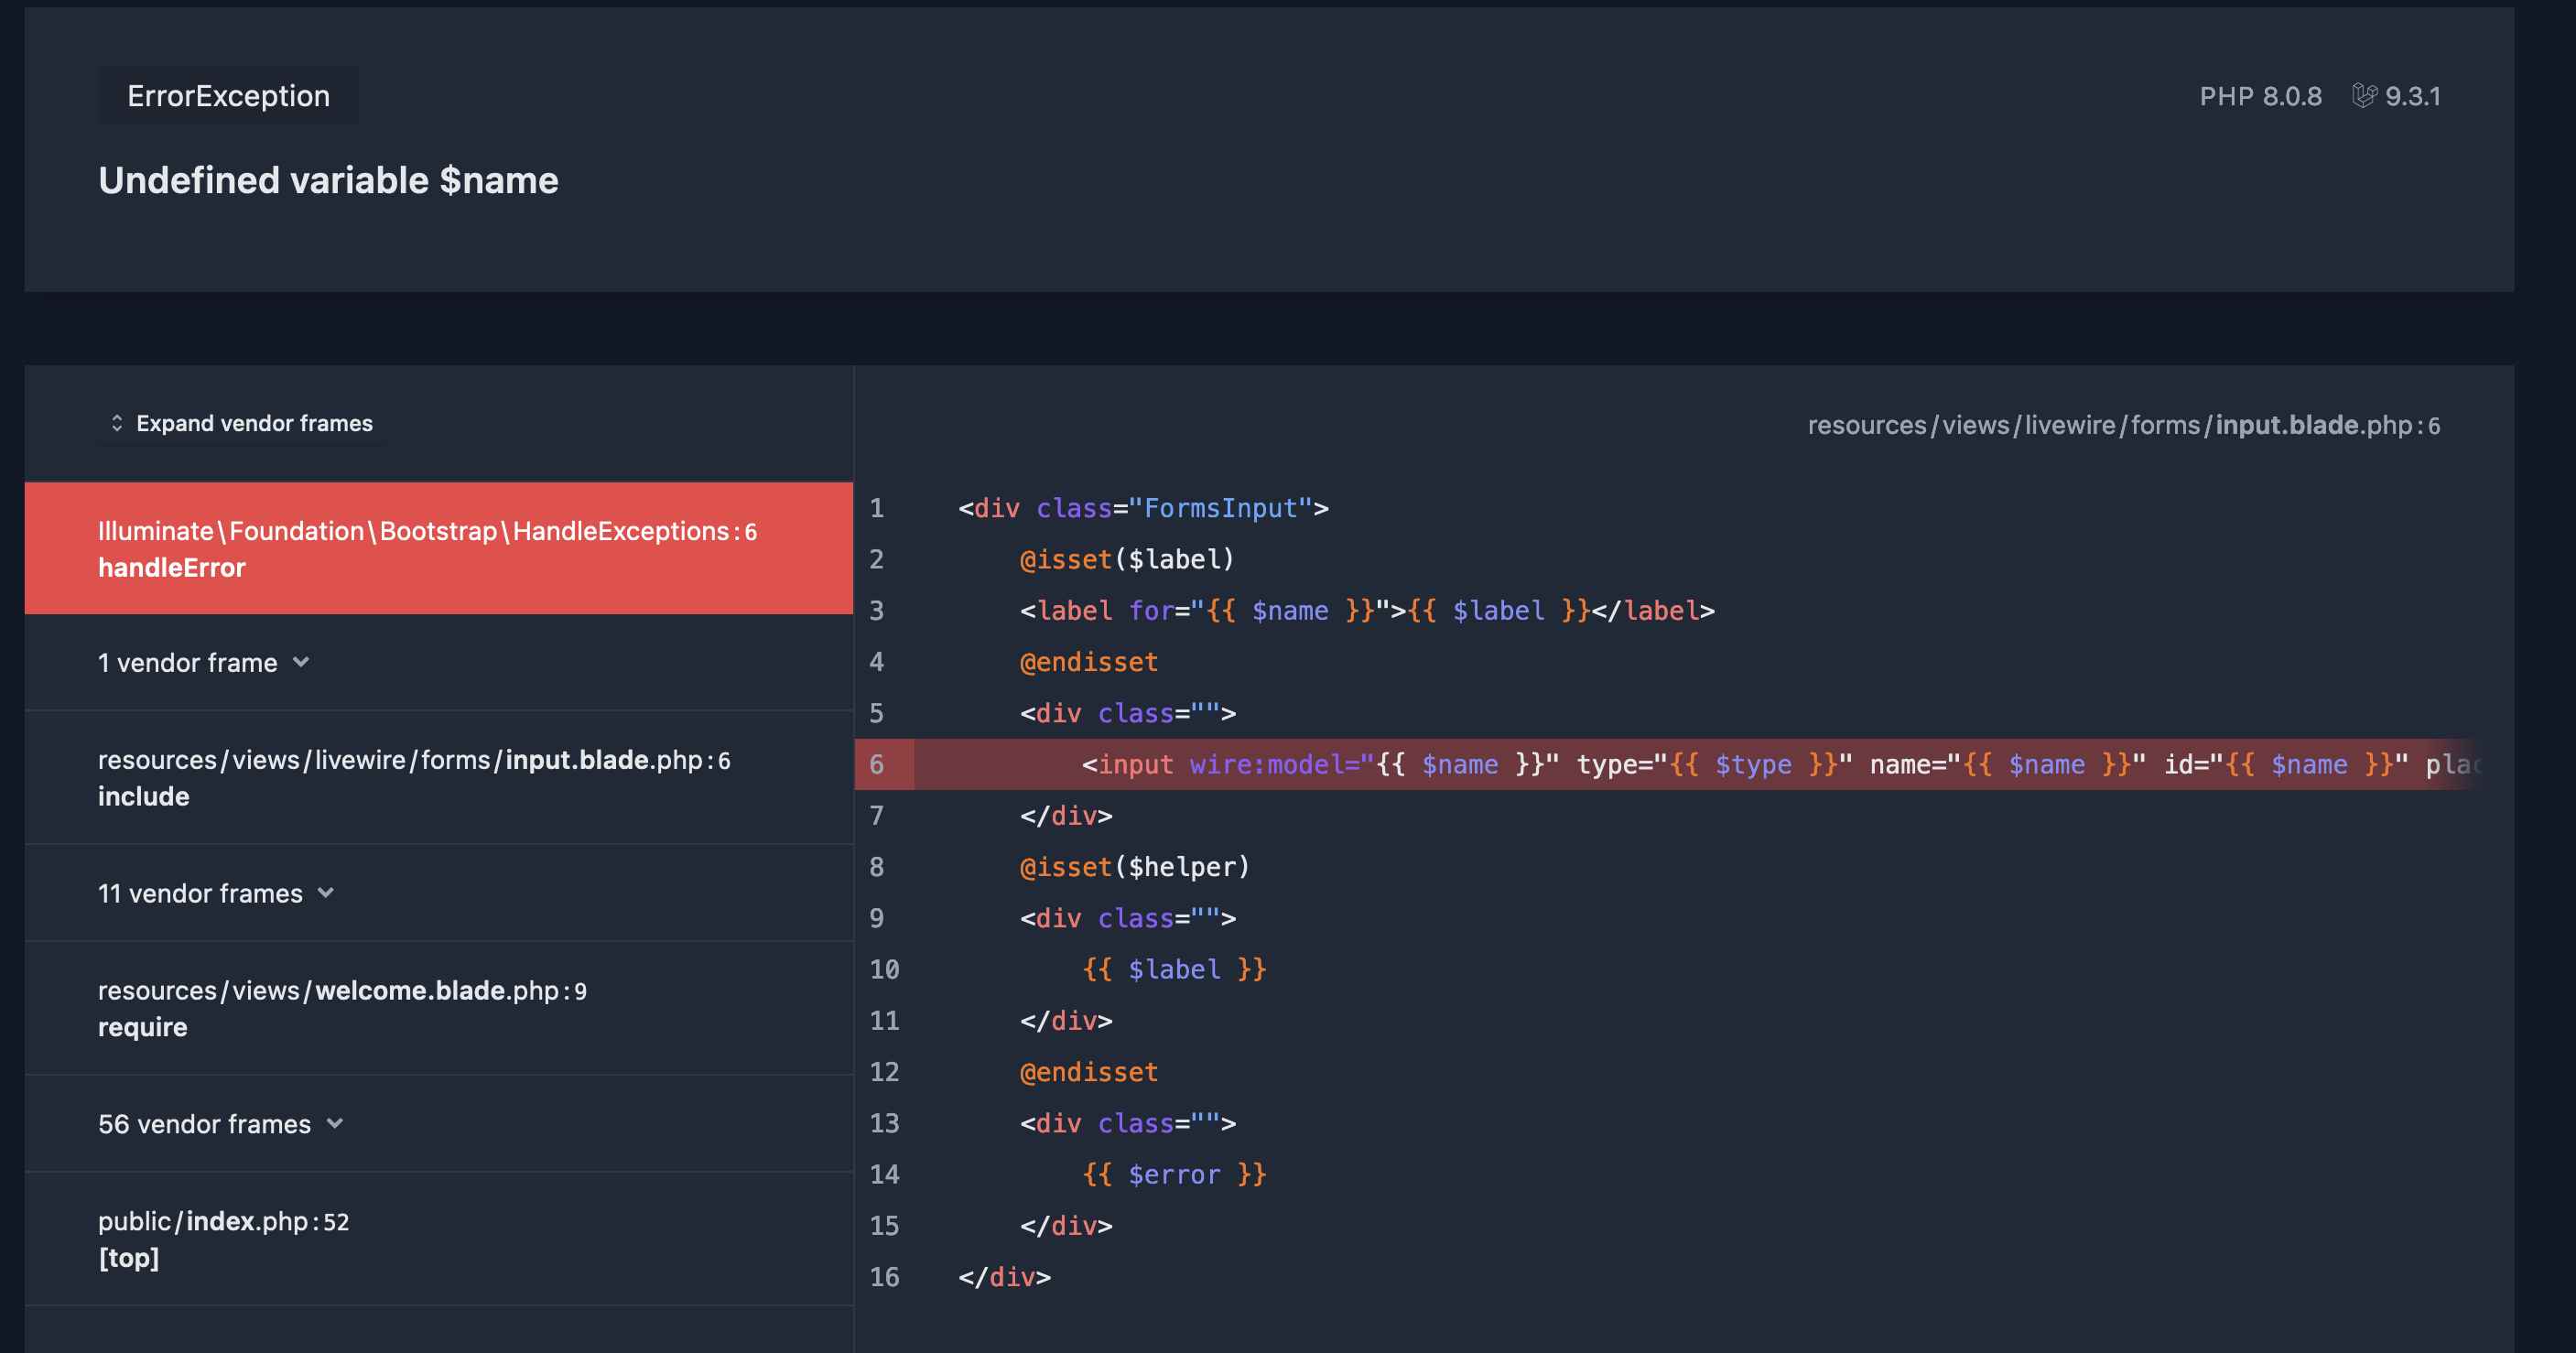
Task: Select the input.blade.php include frame
Action: click(x=439, y=778)
